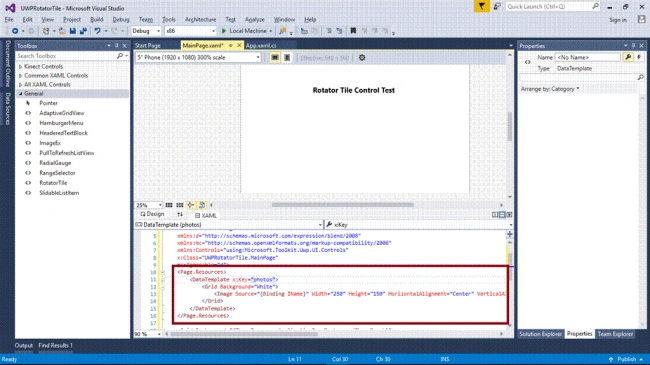The image size is (650, 365).
Task: Open the Analyze menu
Action: click(x=255, y=19)
